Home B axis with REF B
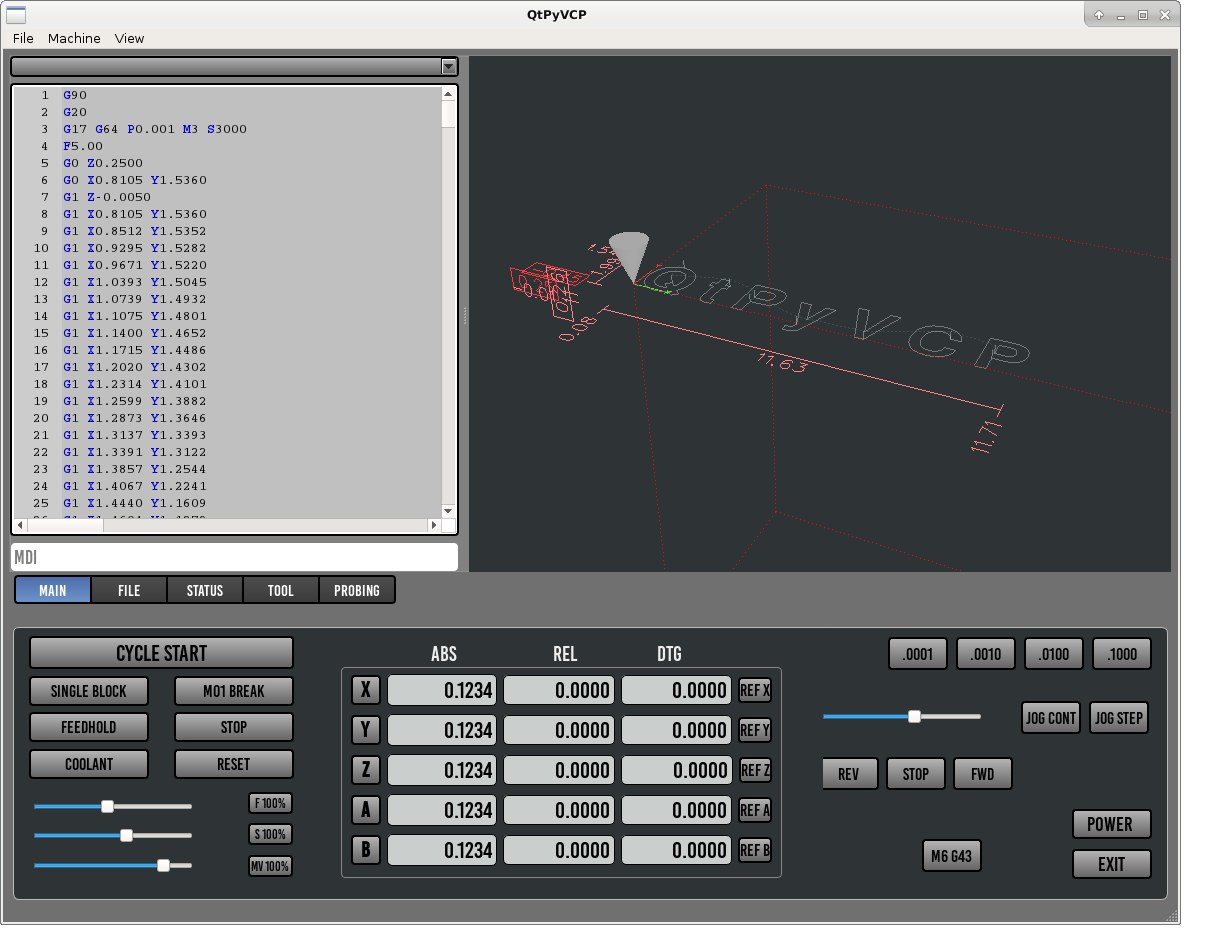Viewport: 1207px width, 937px height. pos(755,850)
